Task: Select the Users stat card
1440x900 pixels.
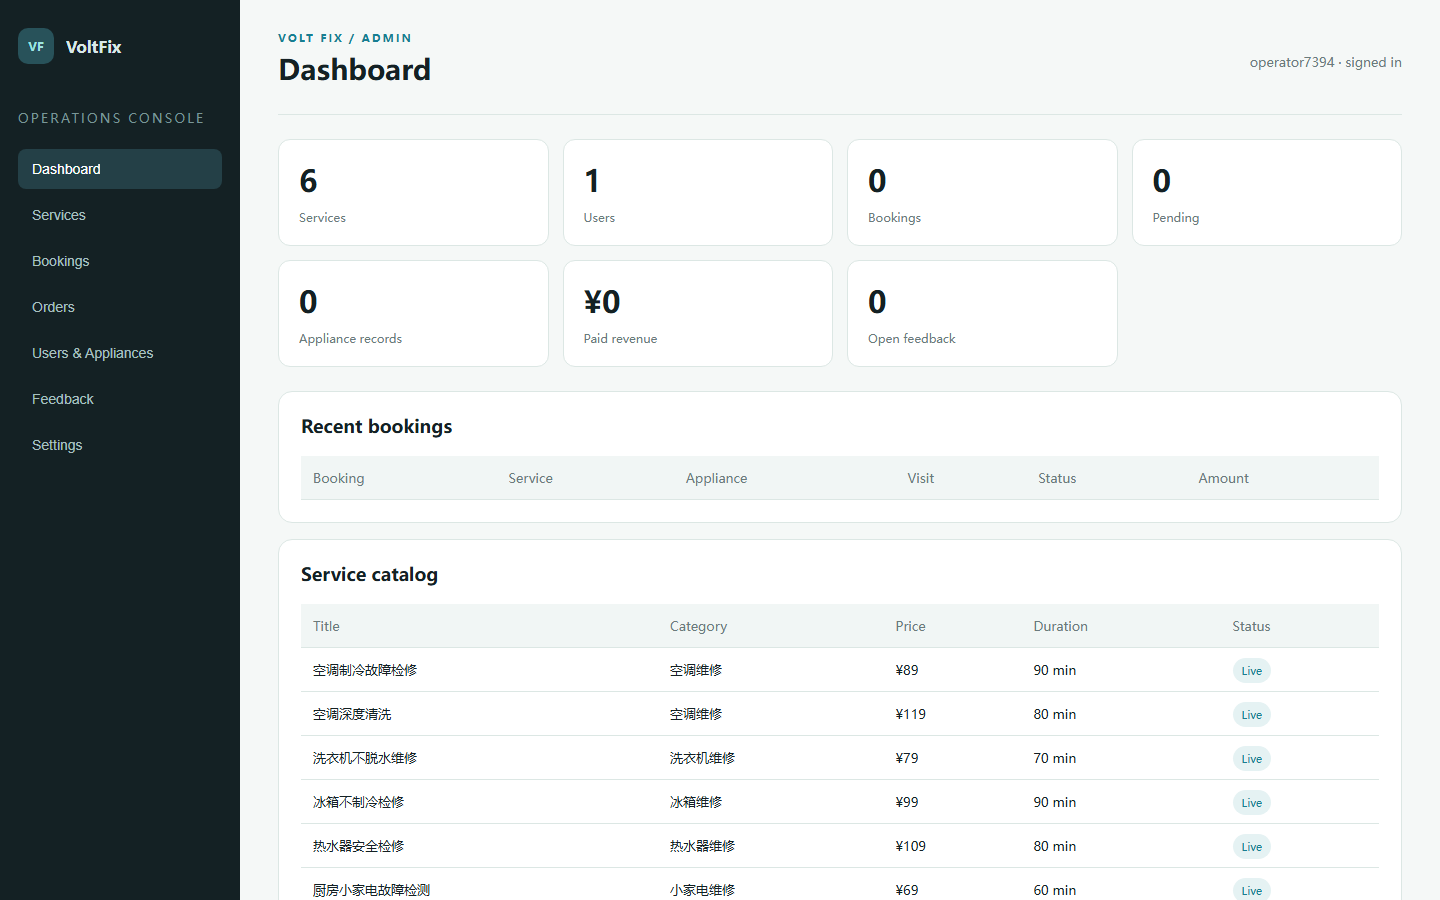Action: click(x=698, y=192)
